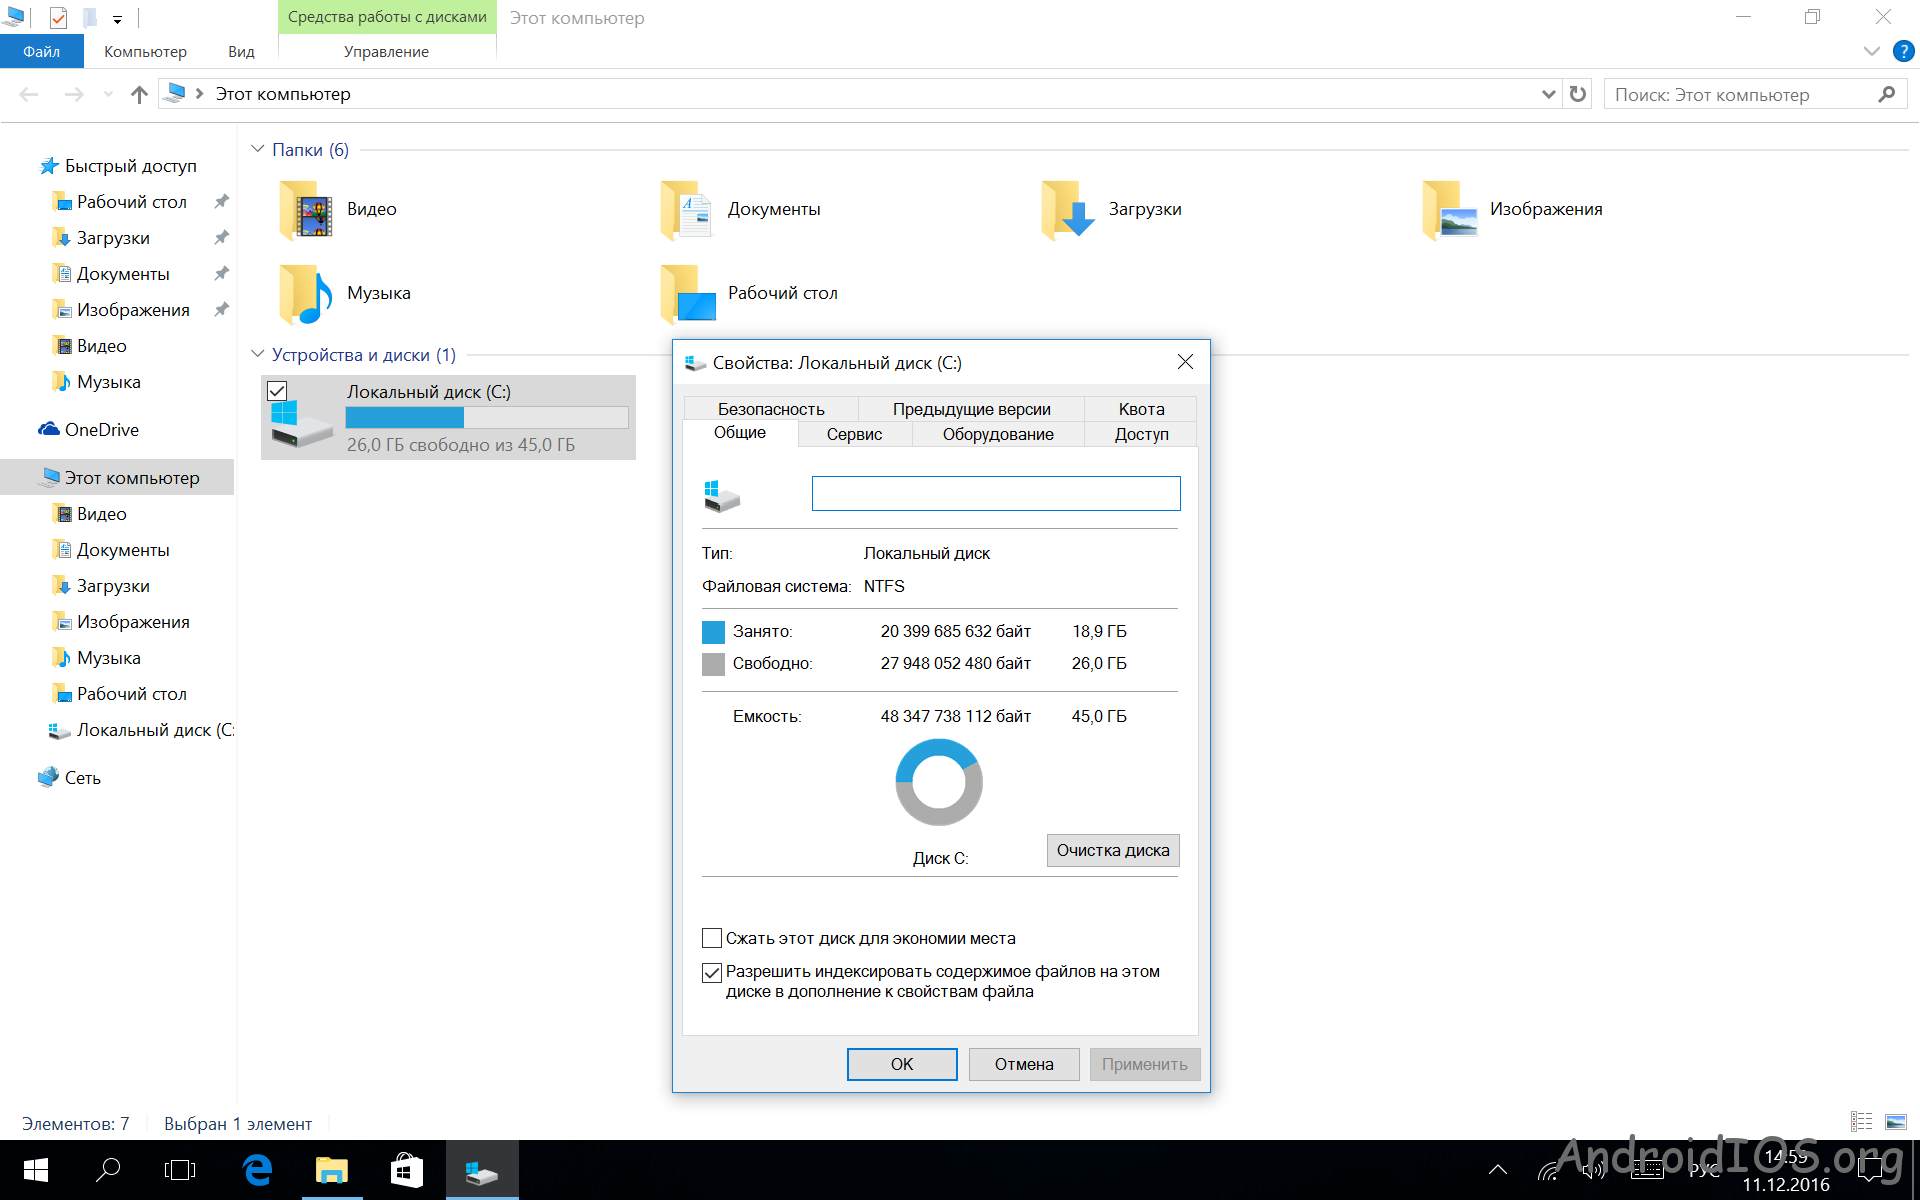The width and height of the screenshot is (1920, 1200).
Task: Click the large icons view button in status bar
Action: 1895,1122
